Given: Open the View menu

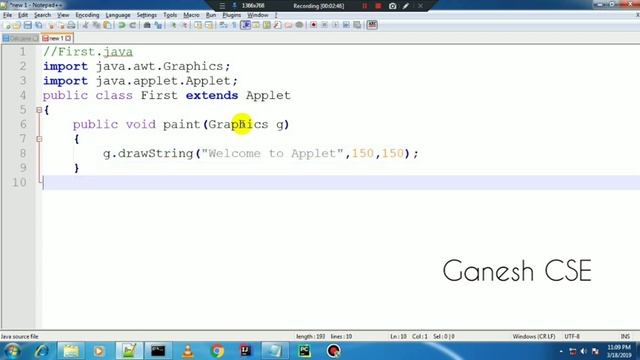Looking at the screenshot, I should click(x=63, y=15).
